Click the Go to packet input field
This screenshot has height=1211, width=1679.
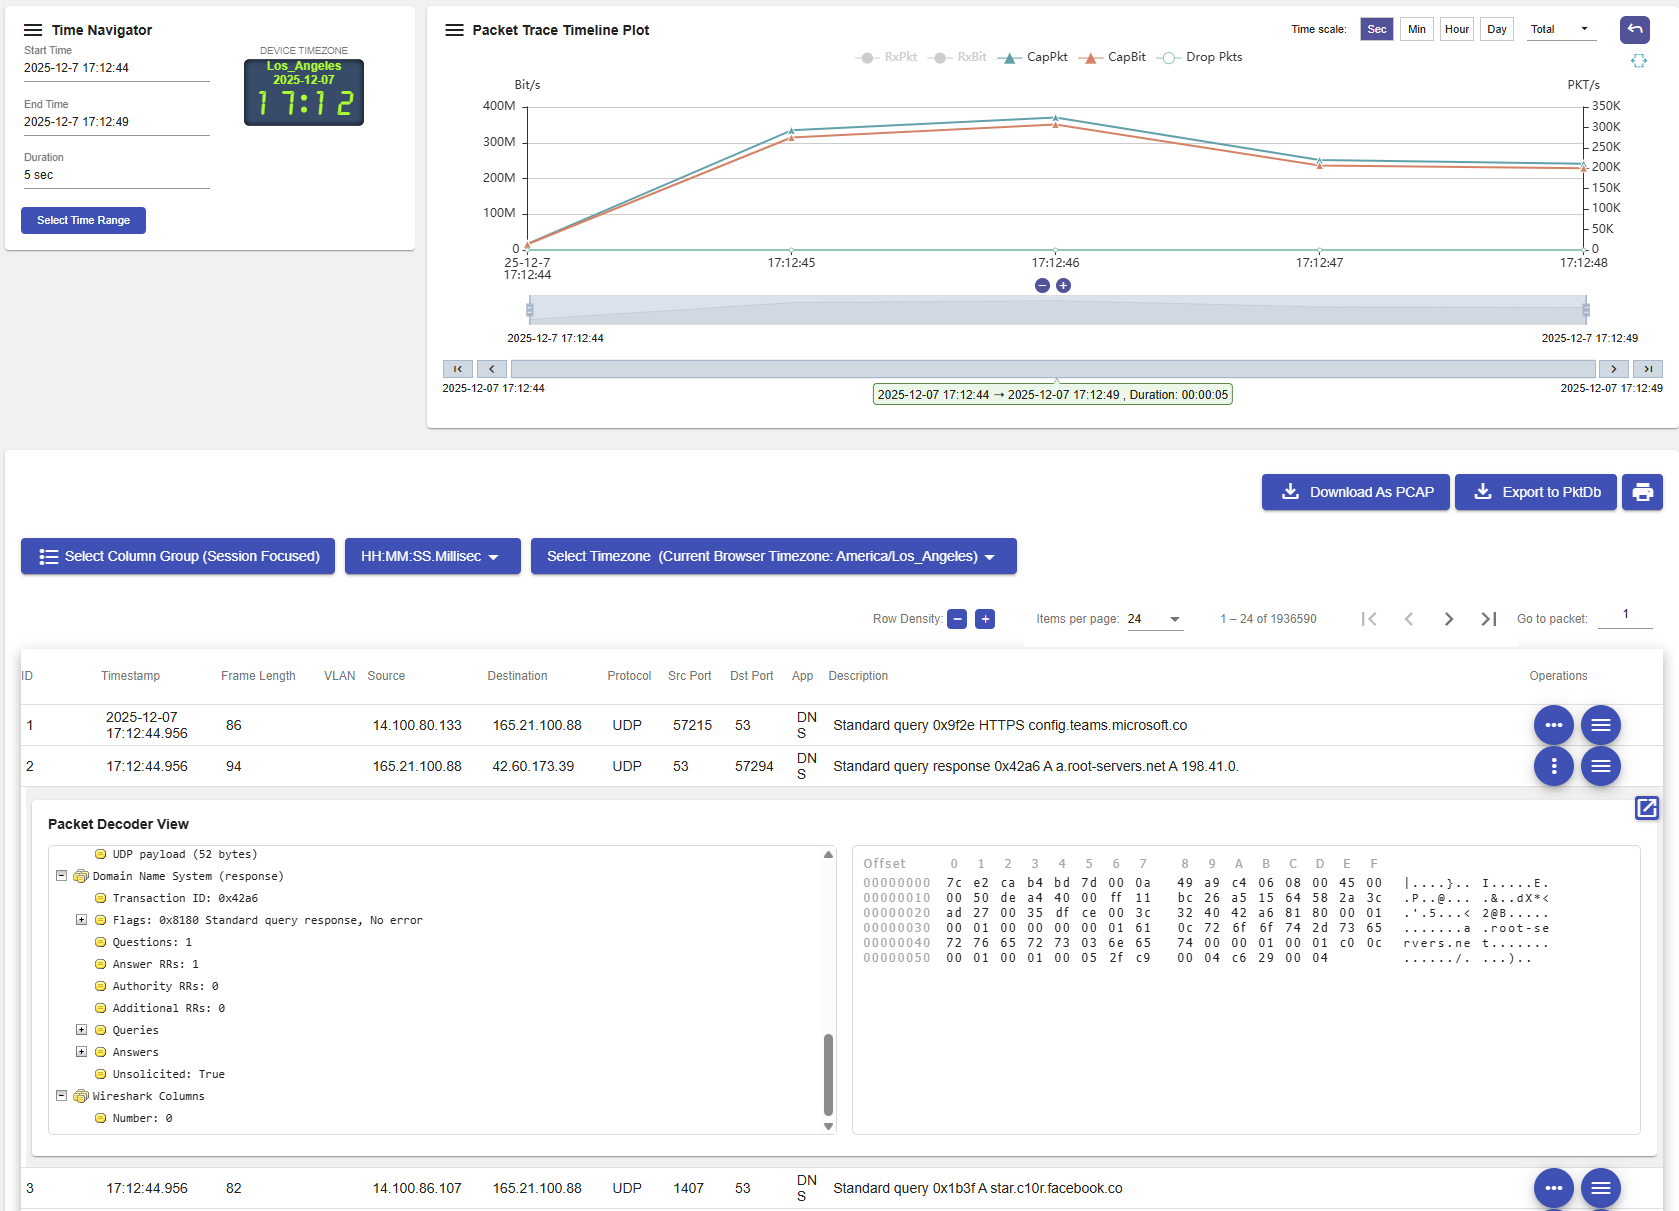(x=1625, y=616)
